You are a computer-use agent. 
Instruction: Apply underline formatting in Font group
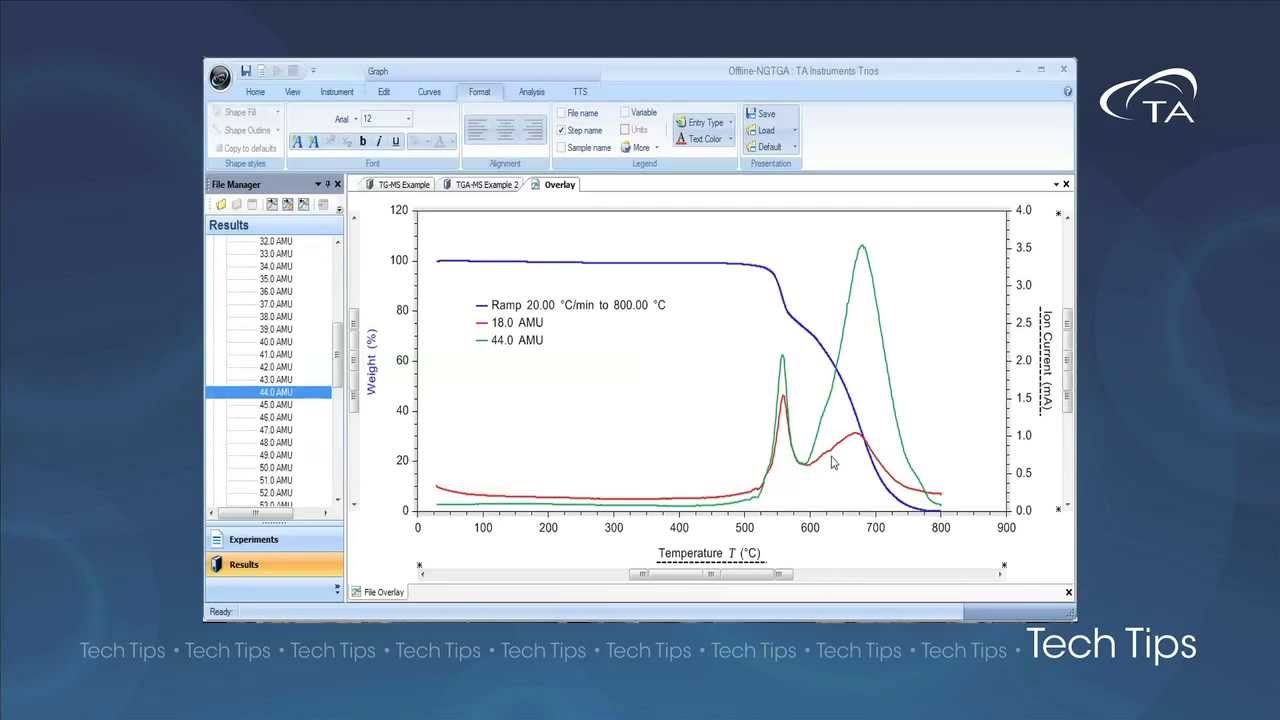(395, 142)
